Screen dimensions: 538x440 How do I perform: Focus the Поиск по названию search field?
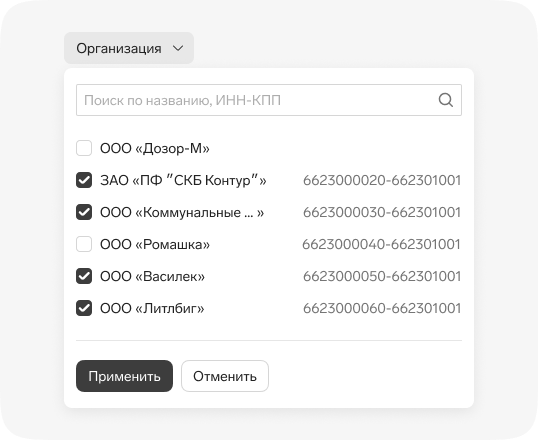269,100
